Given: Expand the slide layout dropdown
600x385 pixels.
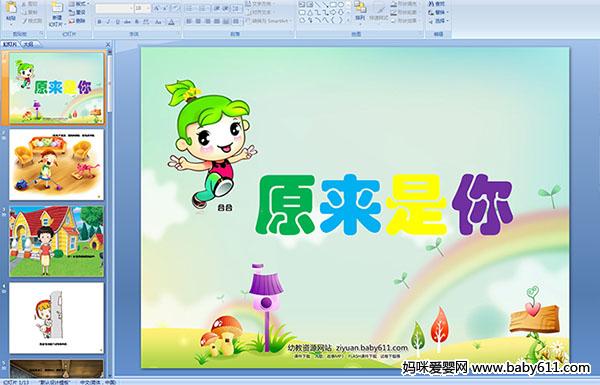Looking at the screenshot, I should (79, 4).
